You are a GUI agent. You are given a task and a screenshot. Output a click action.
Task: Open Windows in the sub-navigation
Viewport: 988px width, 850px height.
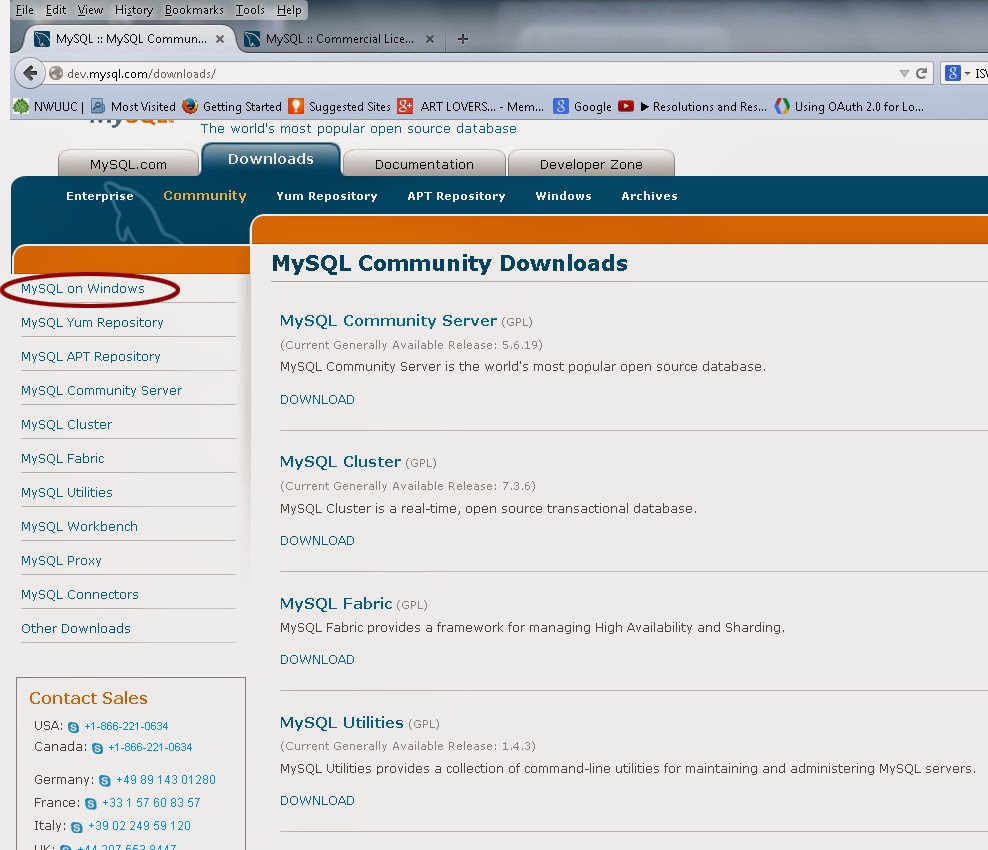pyautogui.click(x=563, y=196)
